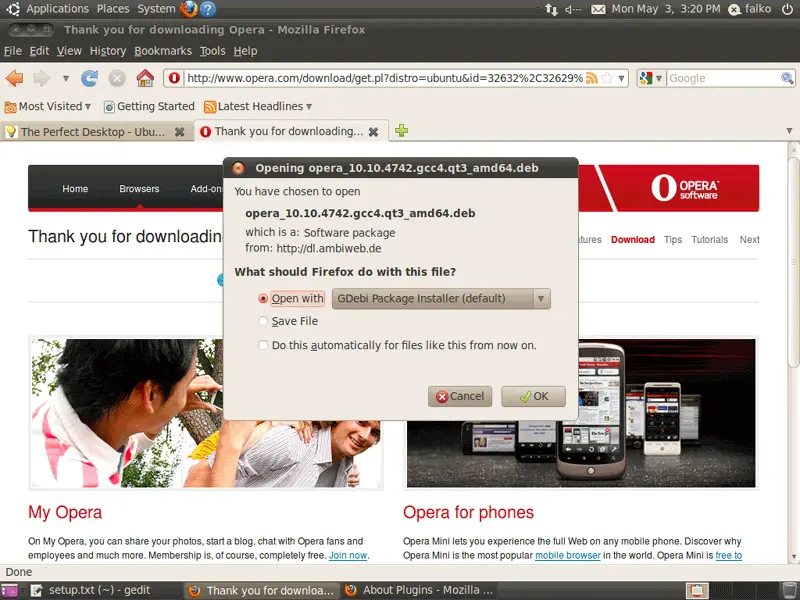Screen dimensions: 800x600
Task: Click the Download link on Opera page
Action: point(633,240)
